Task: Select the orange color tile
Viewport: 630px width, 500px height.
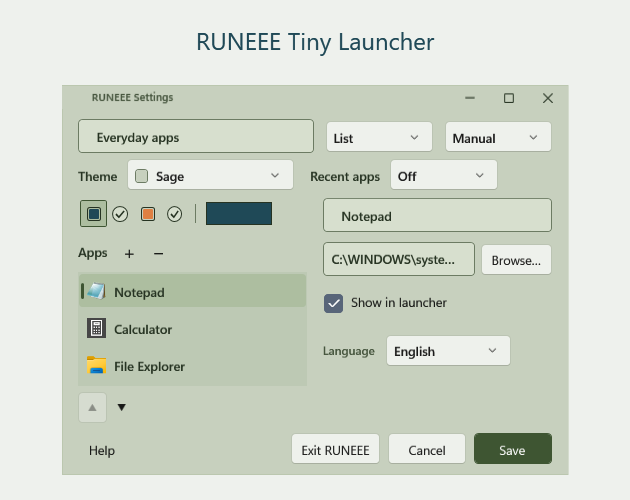Action: pyautogui.click(x=148, y=214)
